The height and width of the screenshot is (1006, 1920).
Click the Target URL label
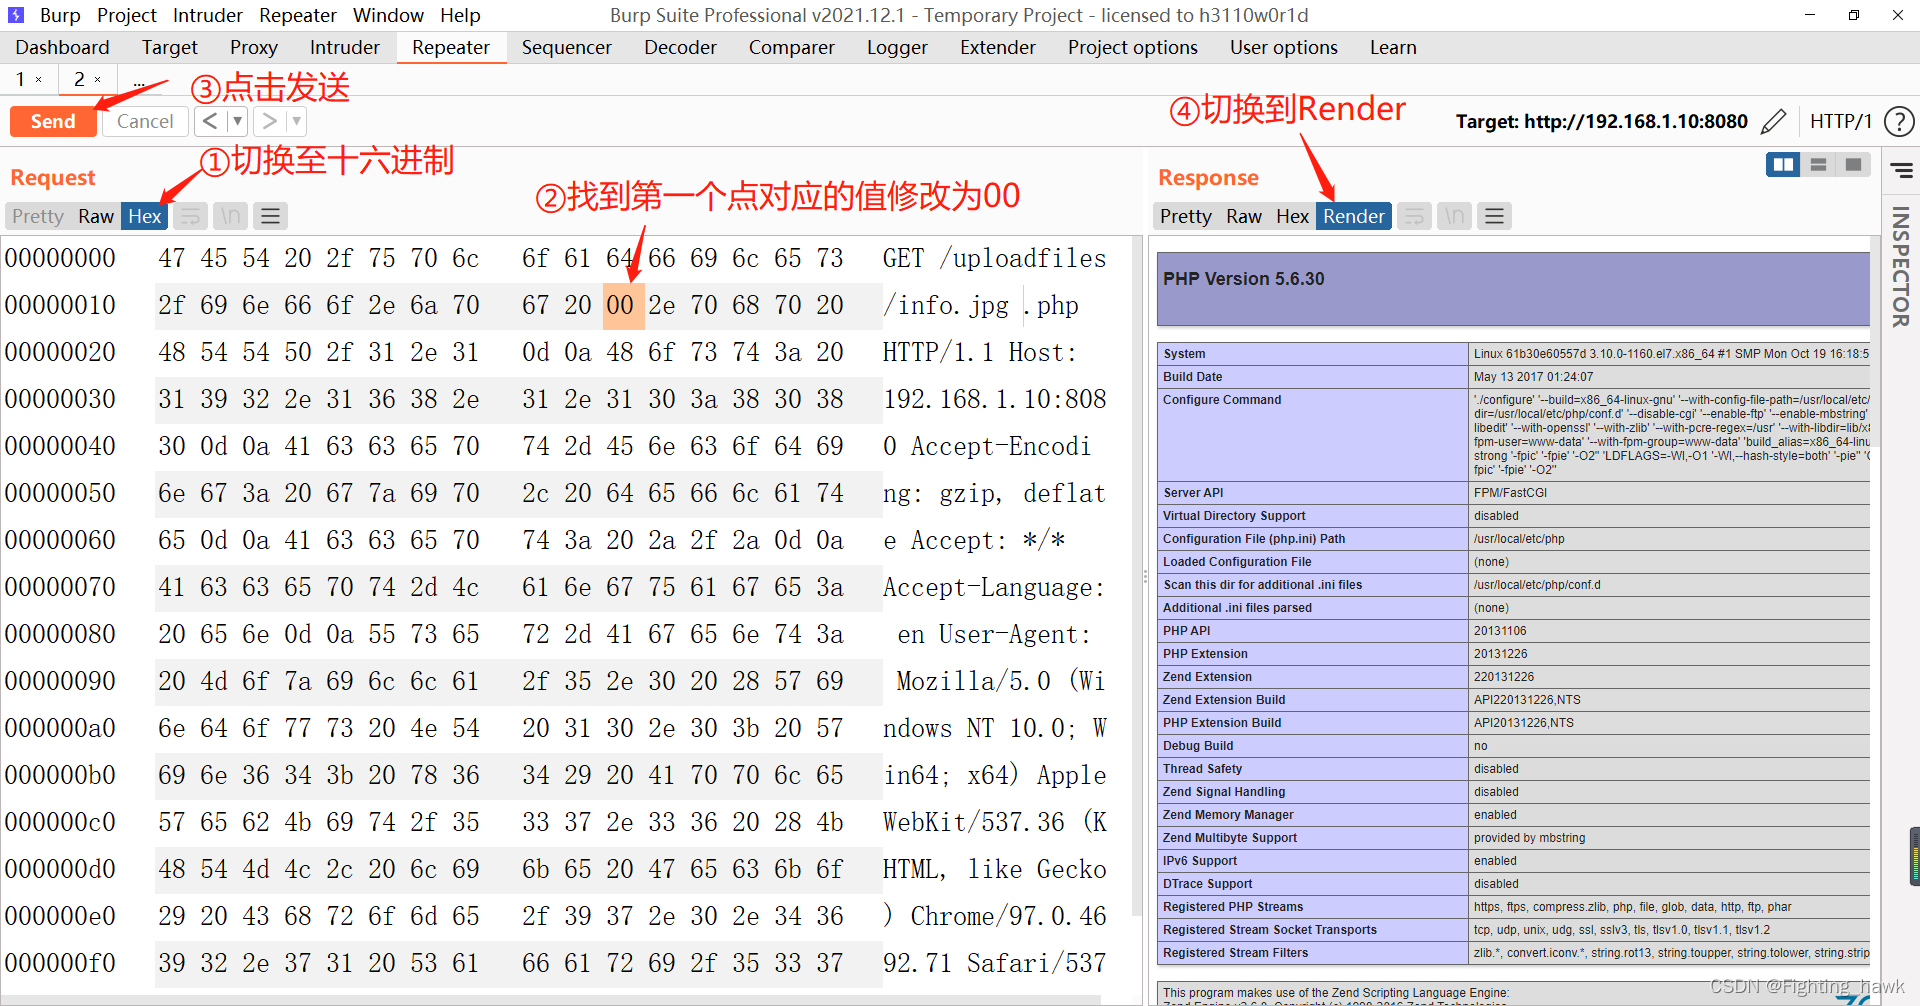coord(1601,121)
